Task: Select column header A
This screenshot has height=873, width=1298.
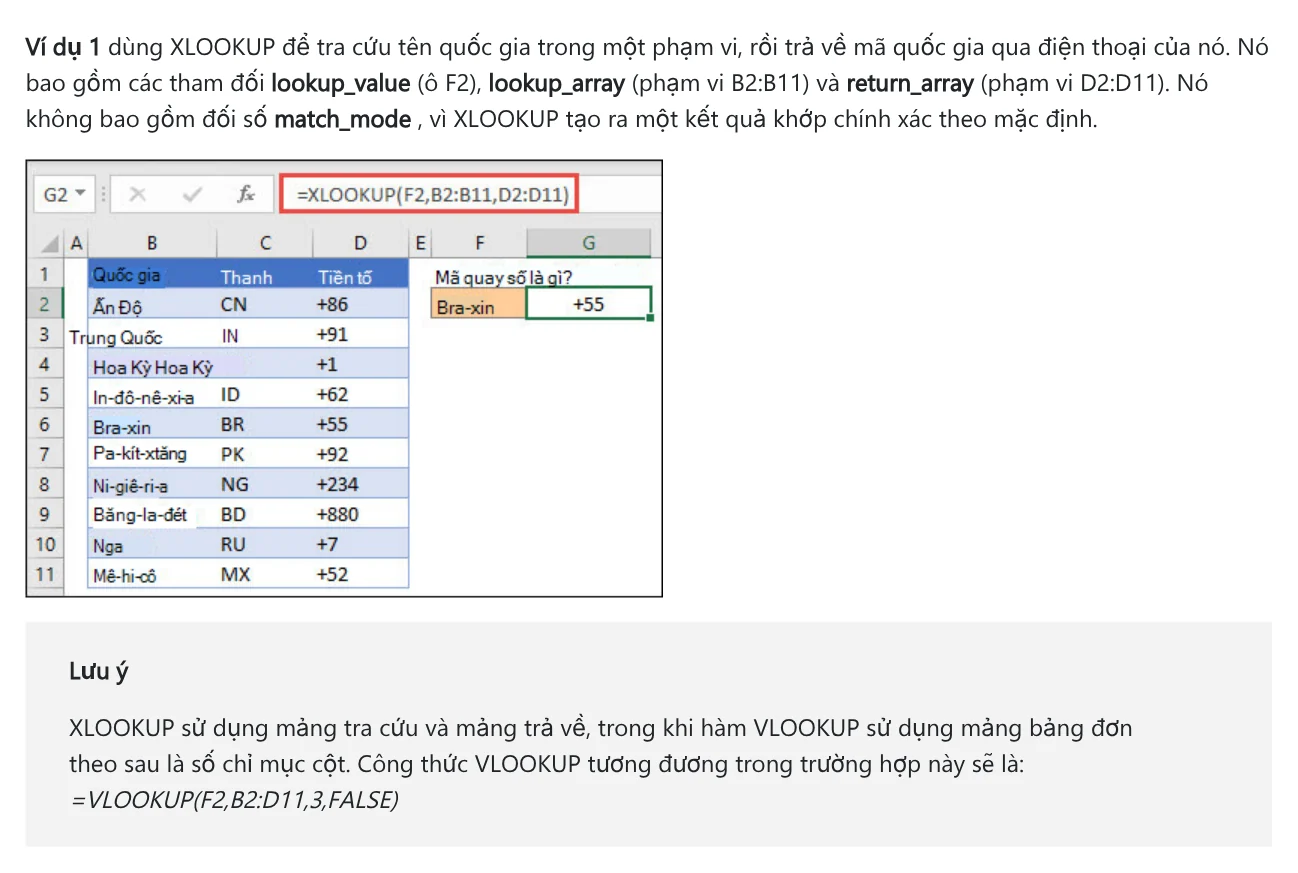Action: 75,243
